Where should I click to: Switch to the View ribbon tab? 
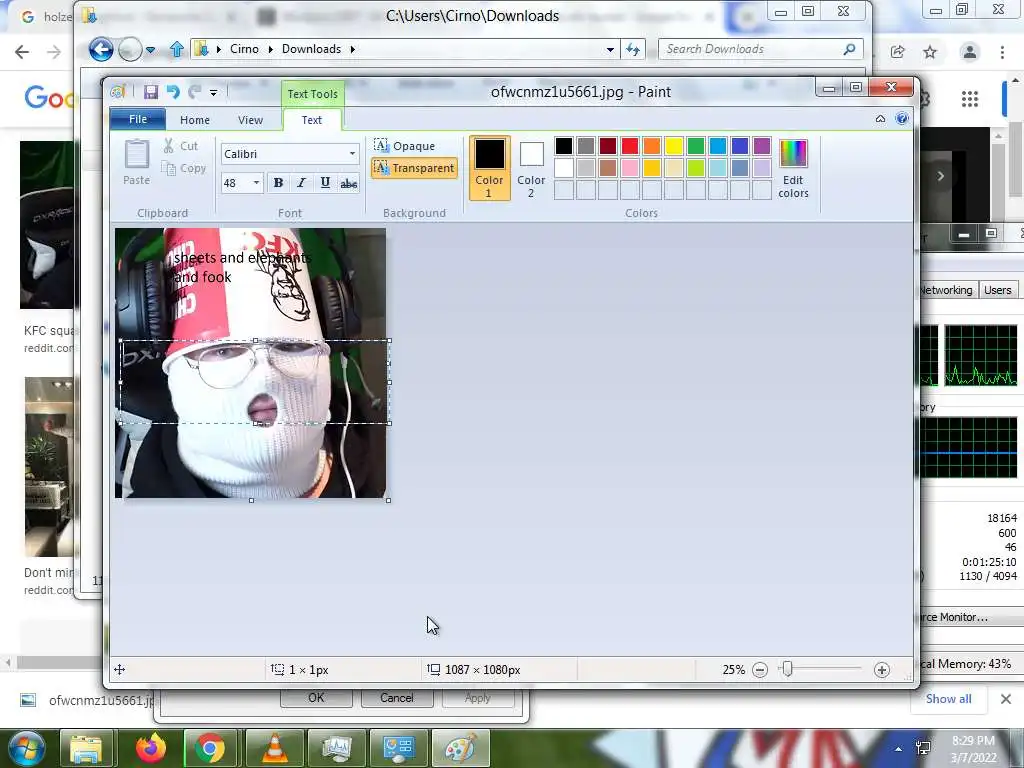[x=250, y=120]
